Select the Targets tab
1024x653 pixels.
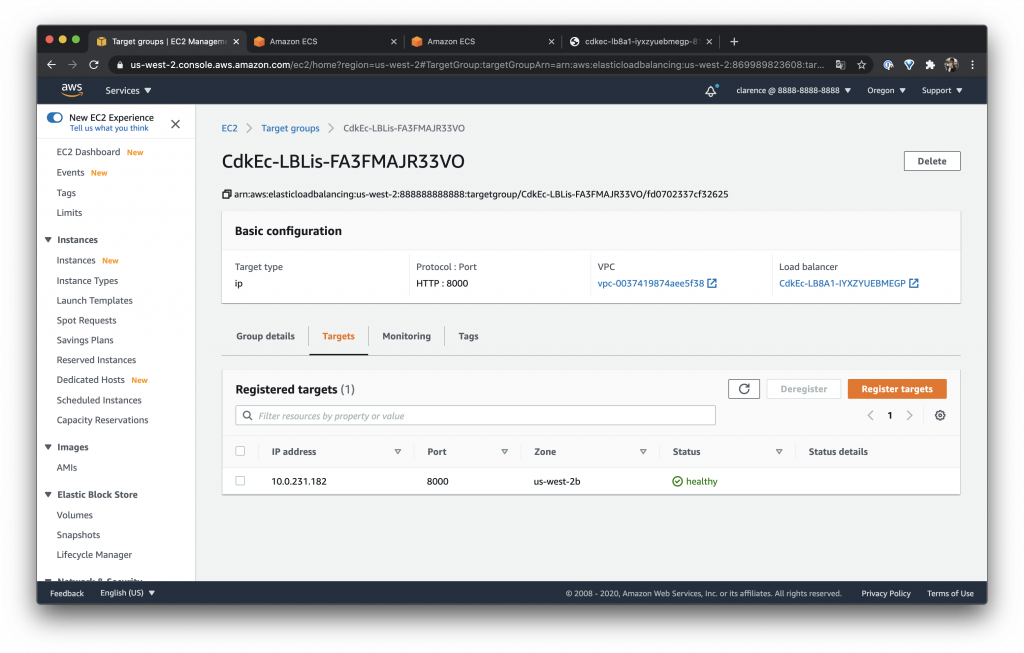[x=338, y=336]
